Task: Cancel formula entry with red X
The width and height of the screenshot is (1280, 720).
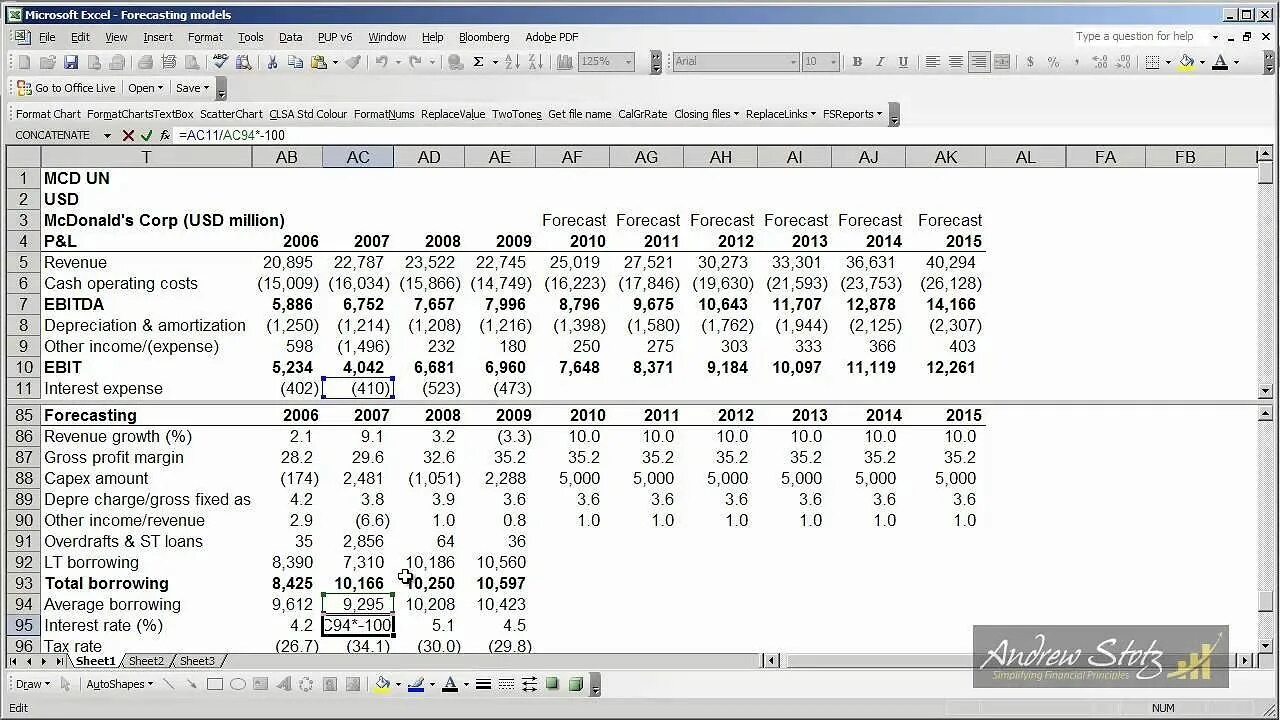Action: point(128,135)
